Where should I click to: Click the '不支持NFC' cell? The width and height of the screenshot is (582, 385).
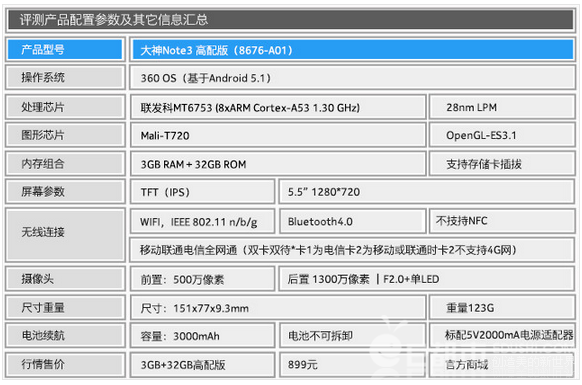502,221
